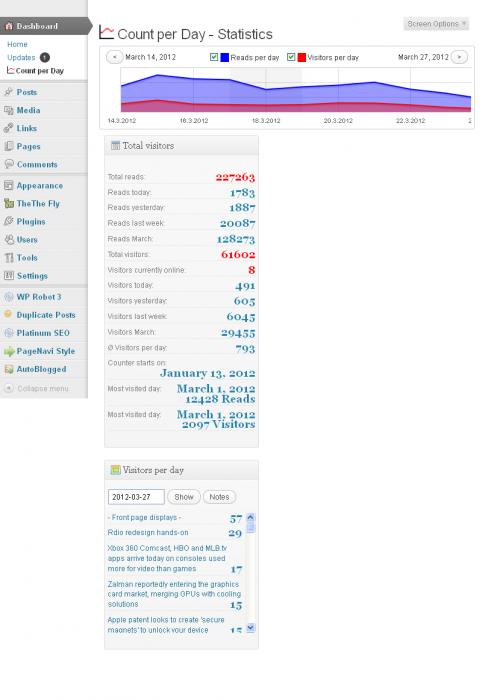Click the Users icon in admin menu
This screenshot has height=700, width=494.
point(8,240)
